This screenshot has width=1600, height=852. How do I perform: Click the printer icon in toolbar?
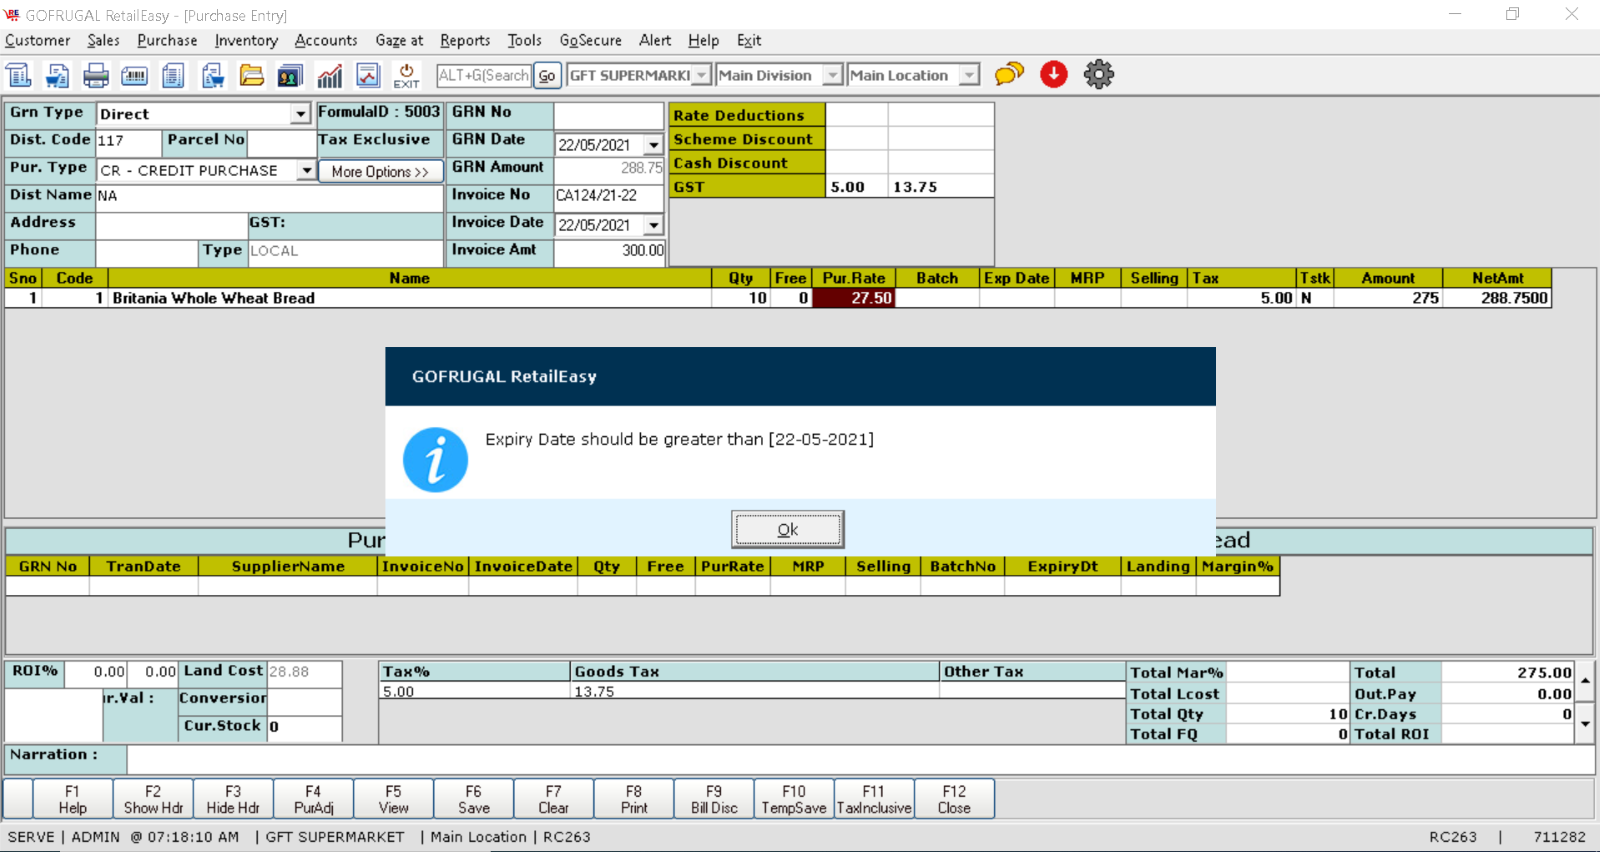pos(96,75)
